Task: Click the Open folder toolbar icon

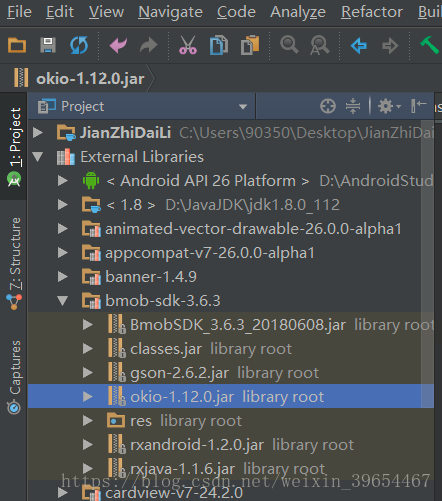Action: click(17, 45)
